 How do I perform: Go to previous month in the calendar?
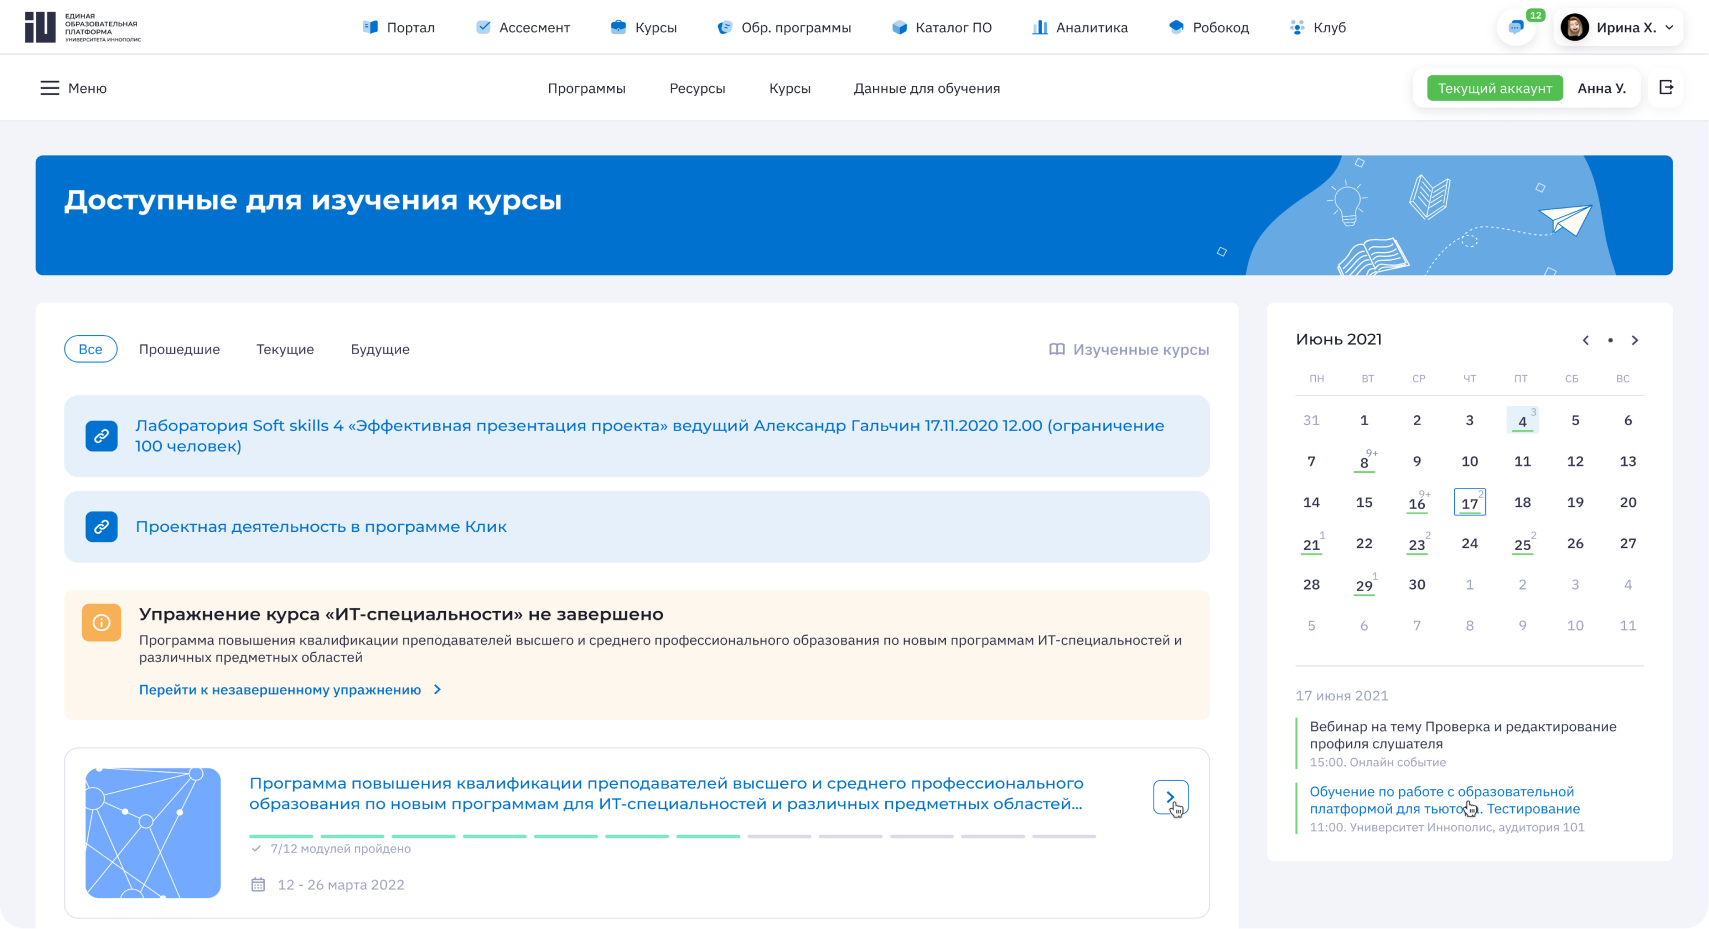tap(1586, 340)
